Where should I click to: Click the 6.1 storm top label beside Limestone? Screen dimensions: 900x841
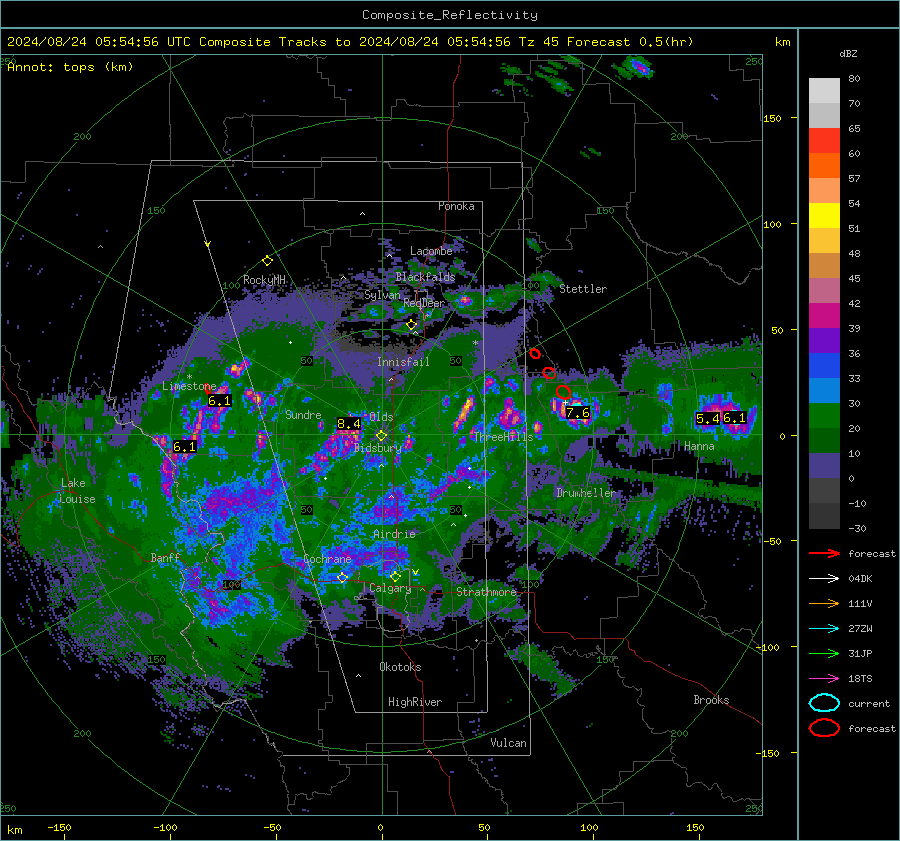[x=219, y=401]
